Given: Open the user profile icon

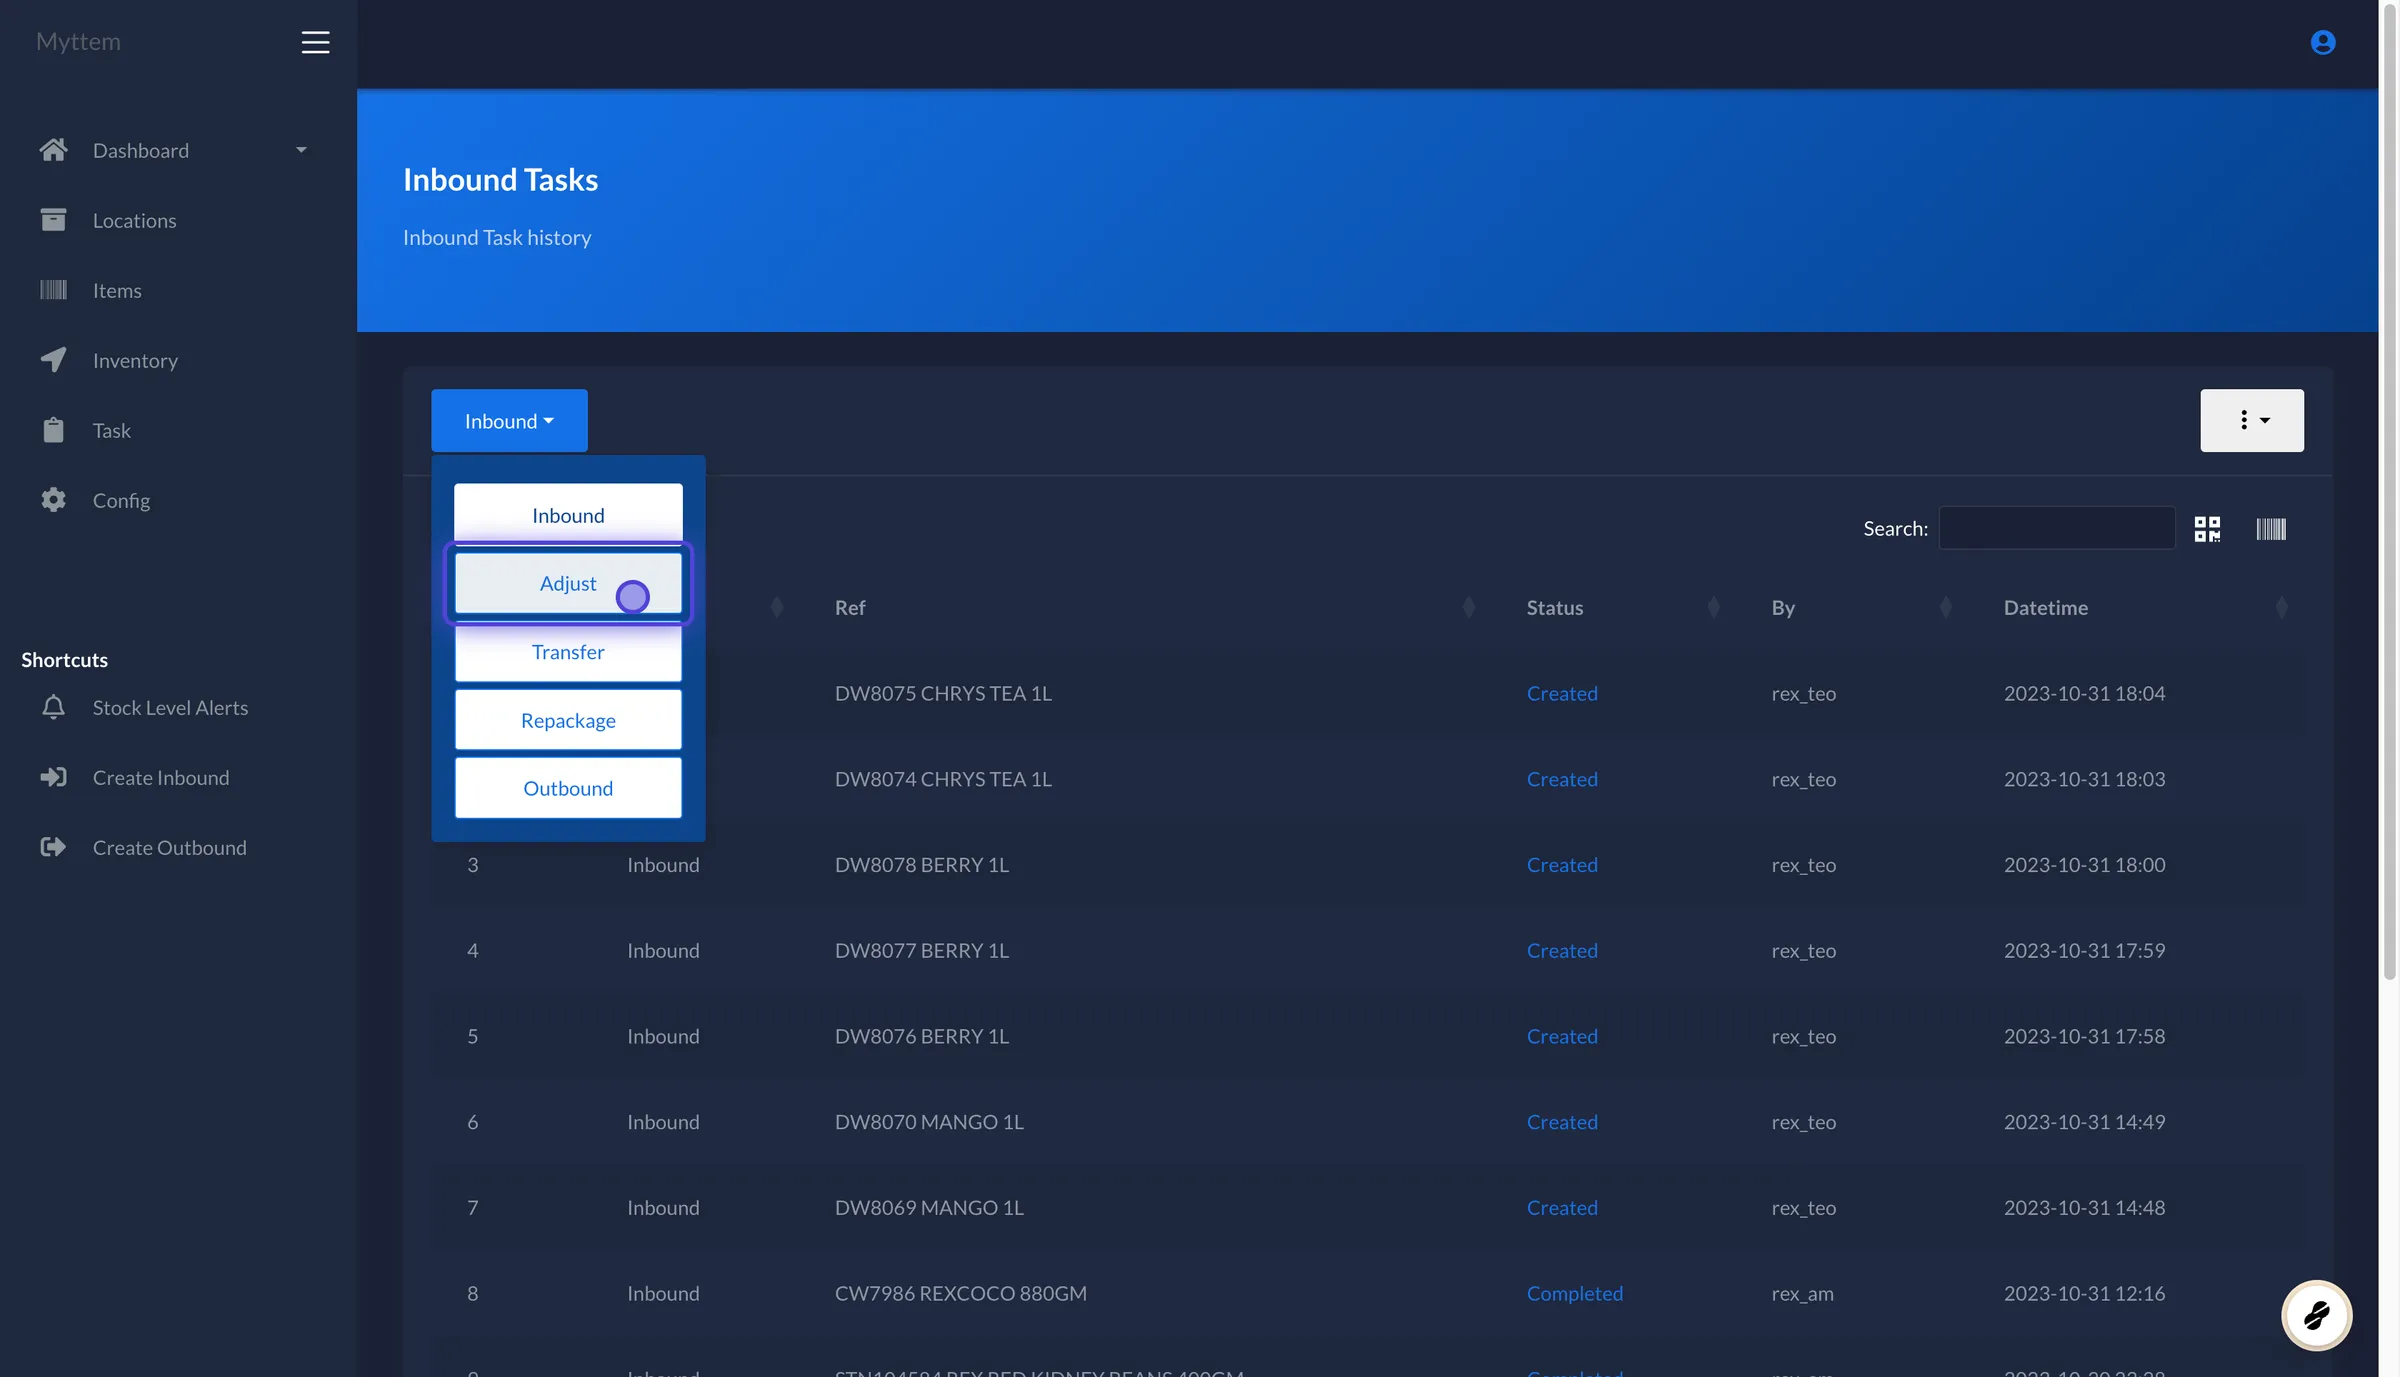Looking at the screenshot, I should (x=2322, y=42).
